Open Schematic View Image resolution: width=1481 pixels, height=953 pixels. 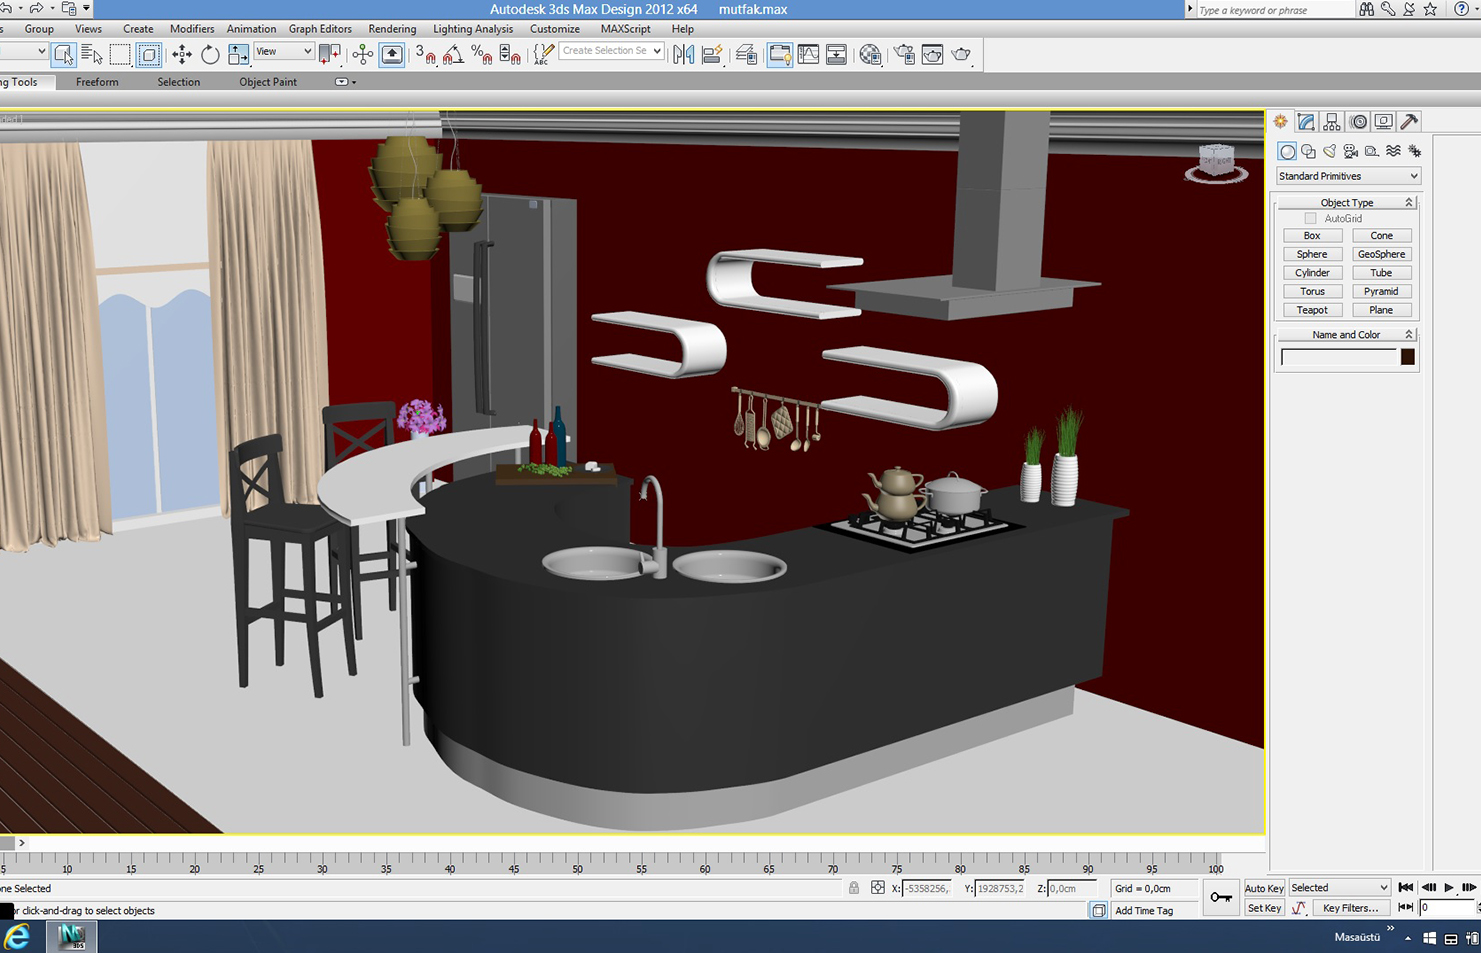(x=836, y=54)
